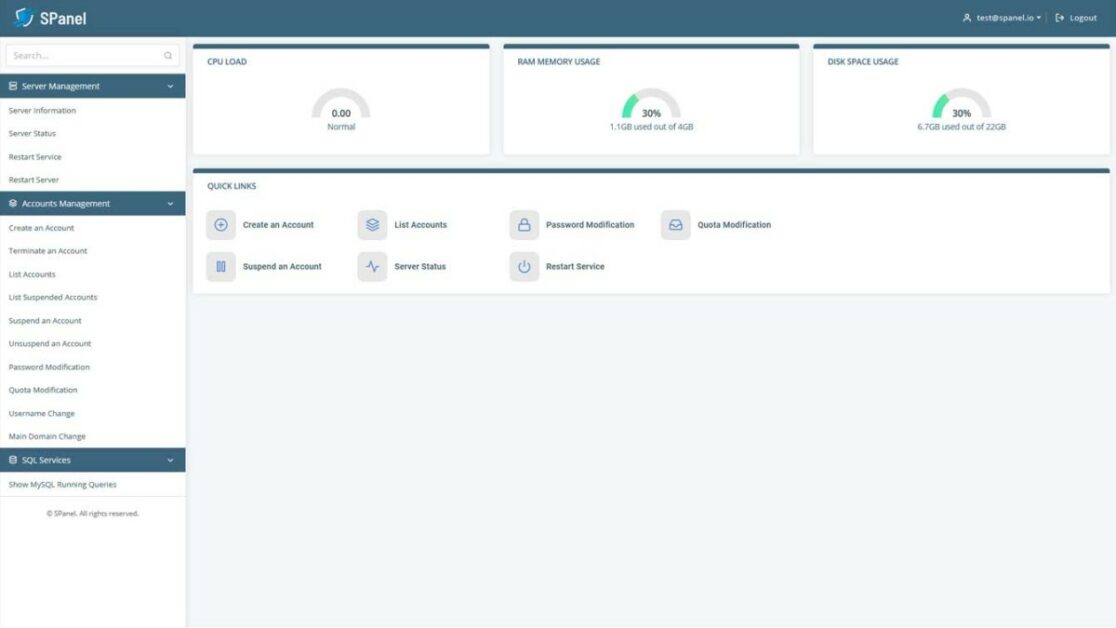Open Create an Account via its plus icon
Viewport: 1116px width, 628px height.
220,224
